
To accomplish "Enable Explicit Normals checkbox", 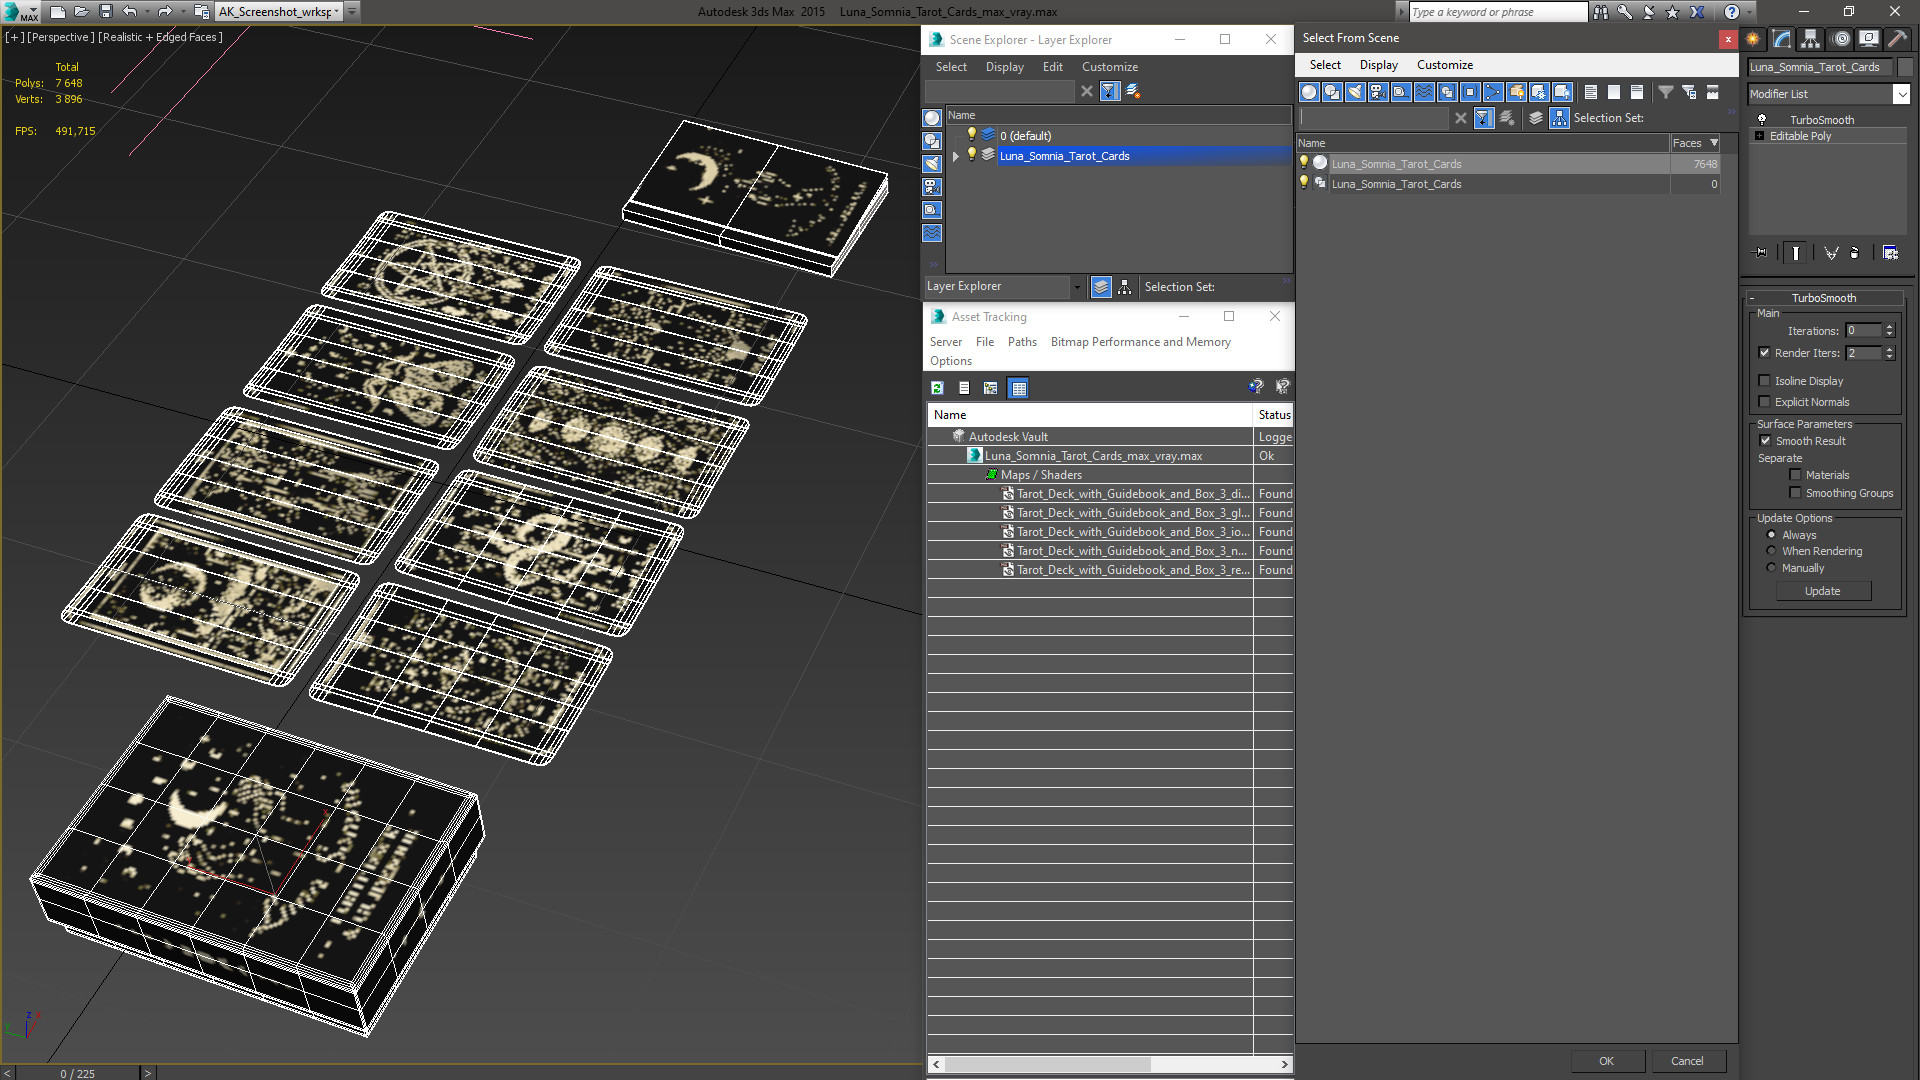I will (1764, 402).
